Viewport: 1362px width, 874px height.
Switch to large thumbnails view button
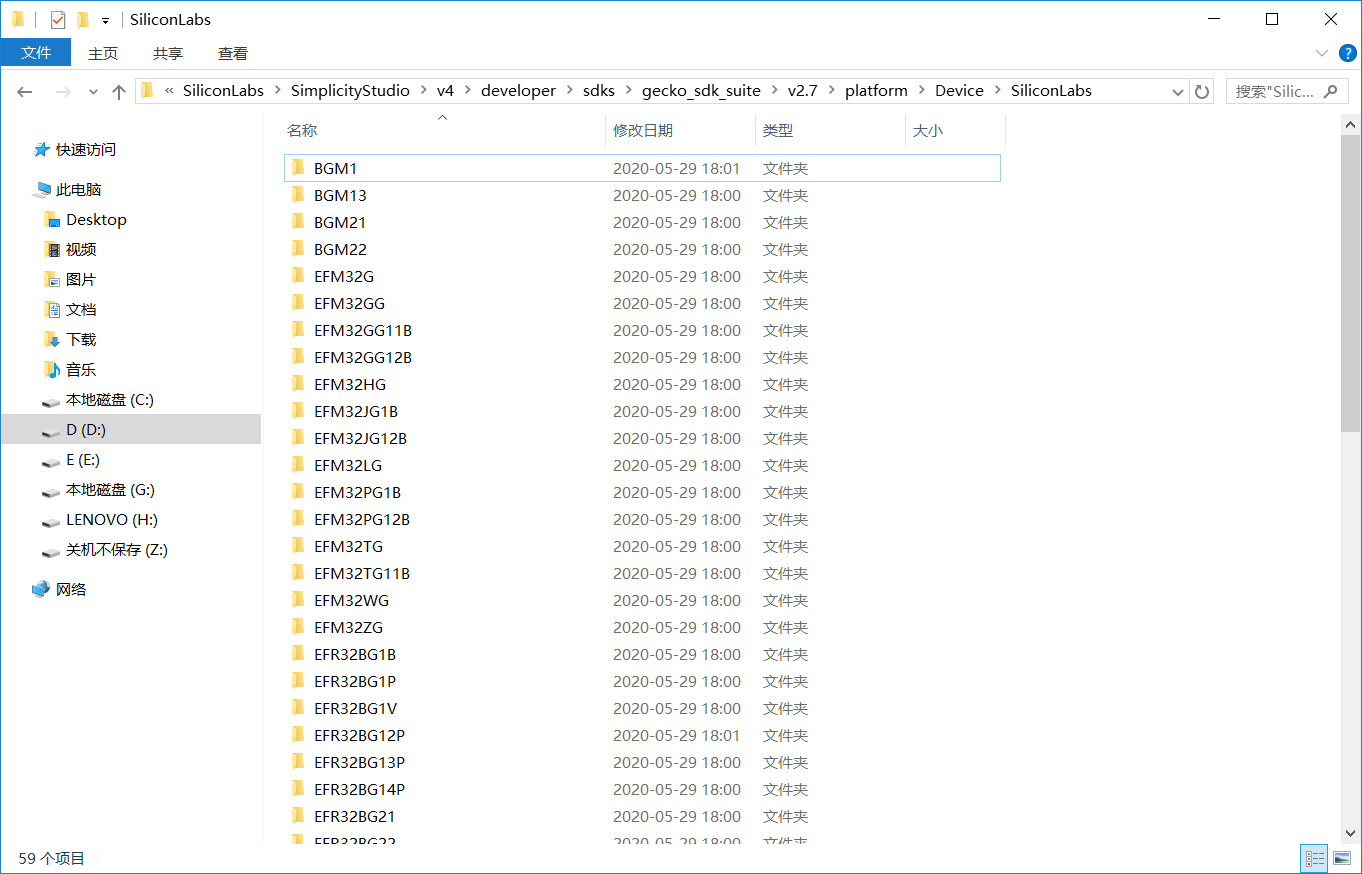pos(1341,858)
